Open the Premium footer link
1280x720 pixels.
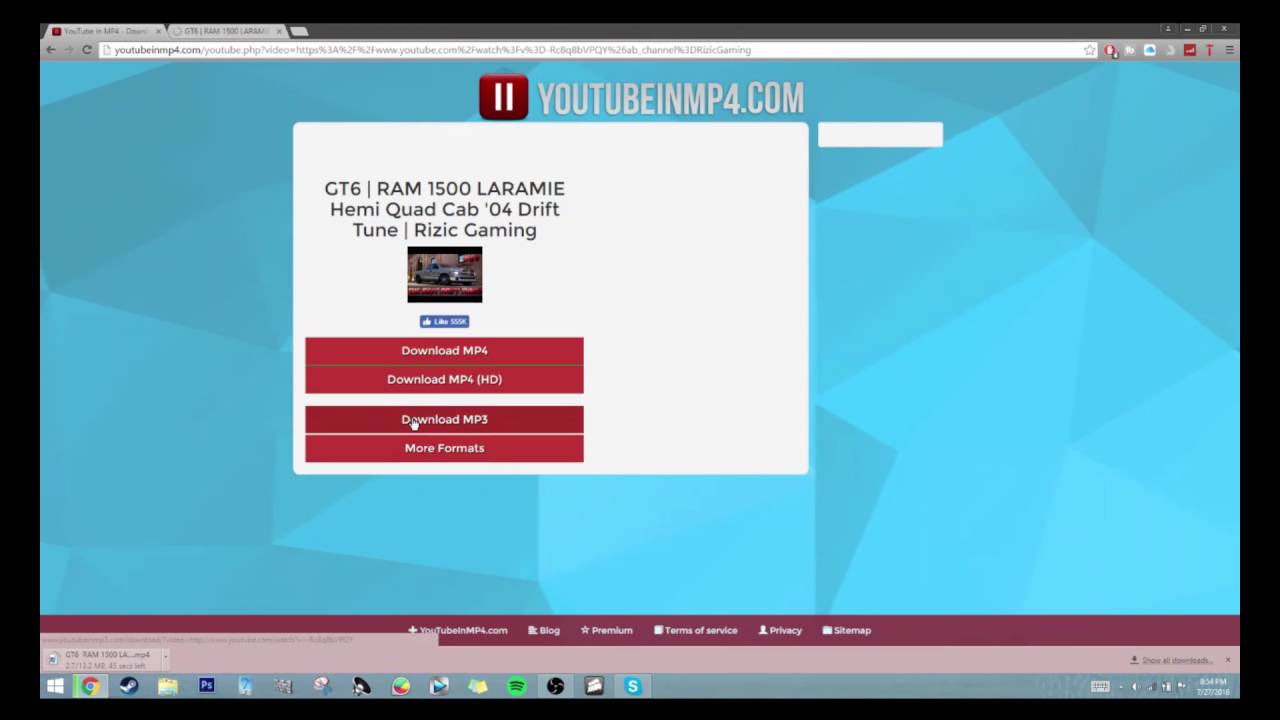pyautogui.click(x=606, y=630)
